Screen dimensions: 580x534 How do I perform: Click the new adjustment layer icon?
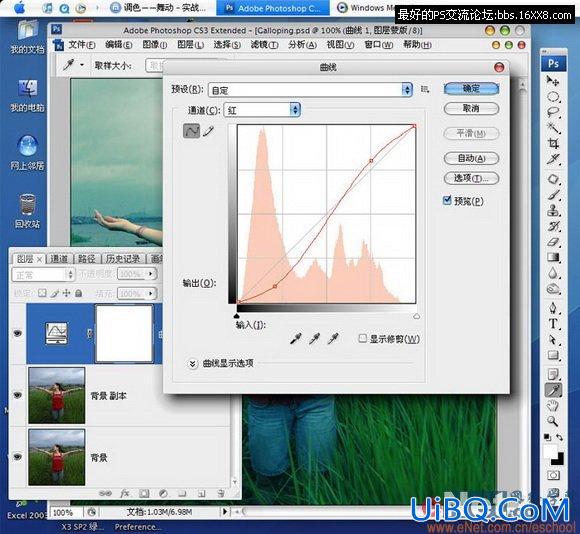tap(163, 493)
